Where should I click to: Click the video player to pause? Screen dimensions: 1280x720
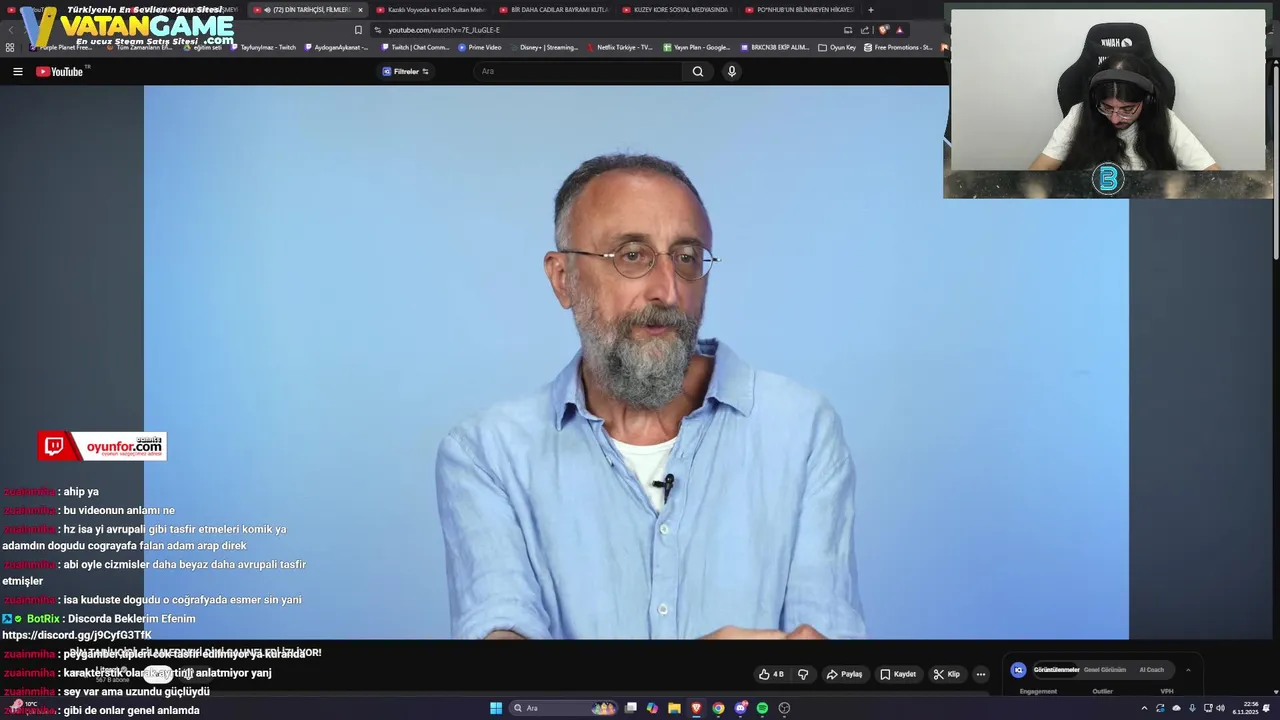click(x=636, y=362)
